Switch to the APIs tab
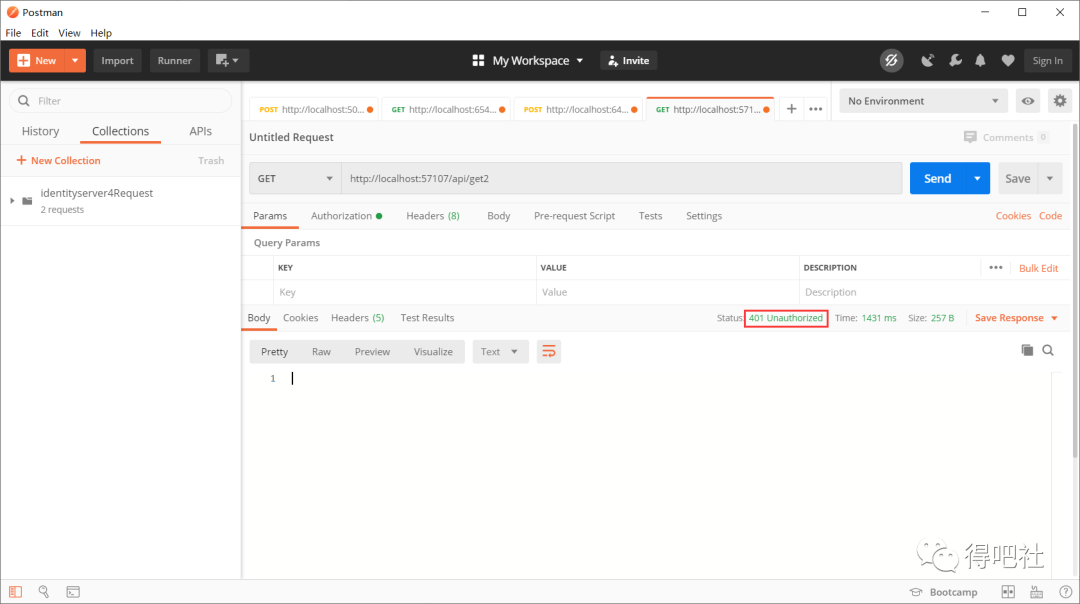Screen dimensions: 1080x604 200,131
